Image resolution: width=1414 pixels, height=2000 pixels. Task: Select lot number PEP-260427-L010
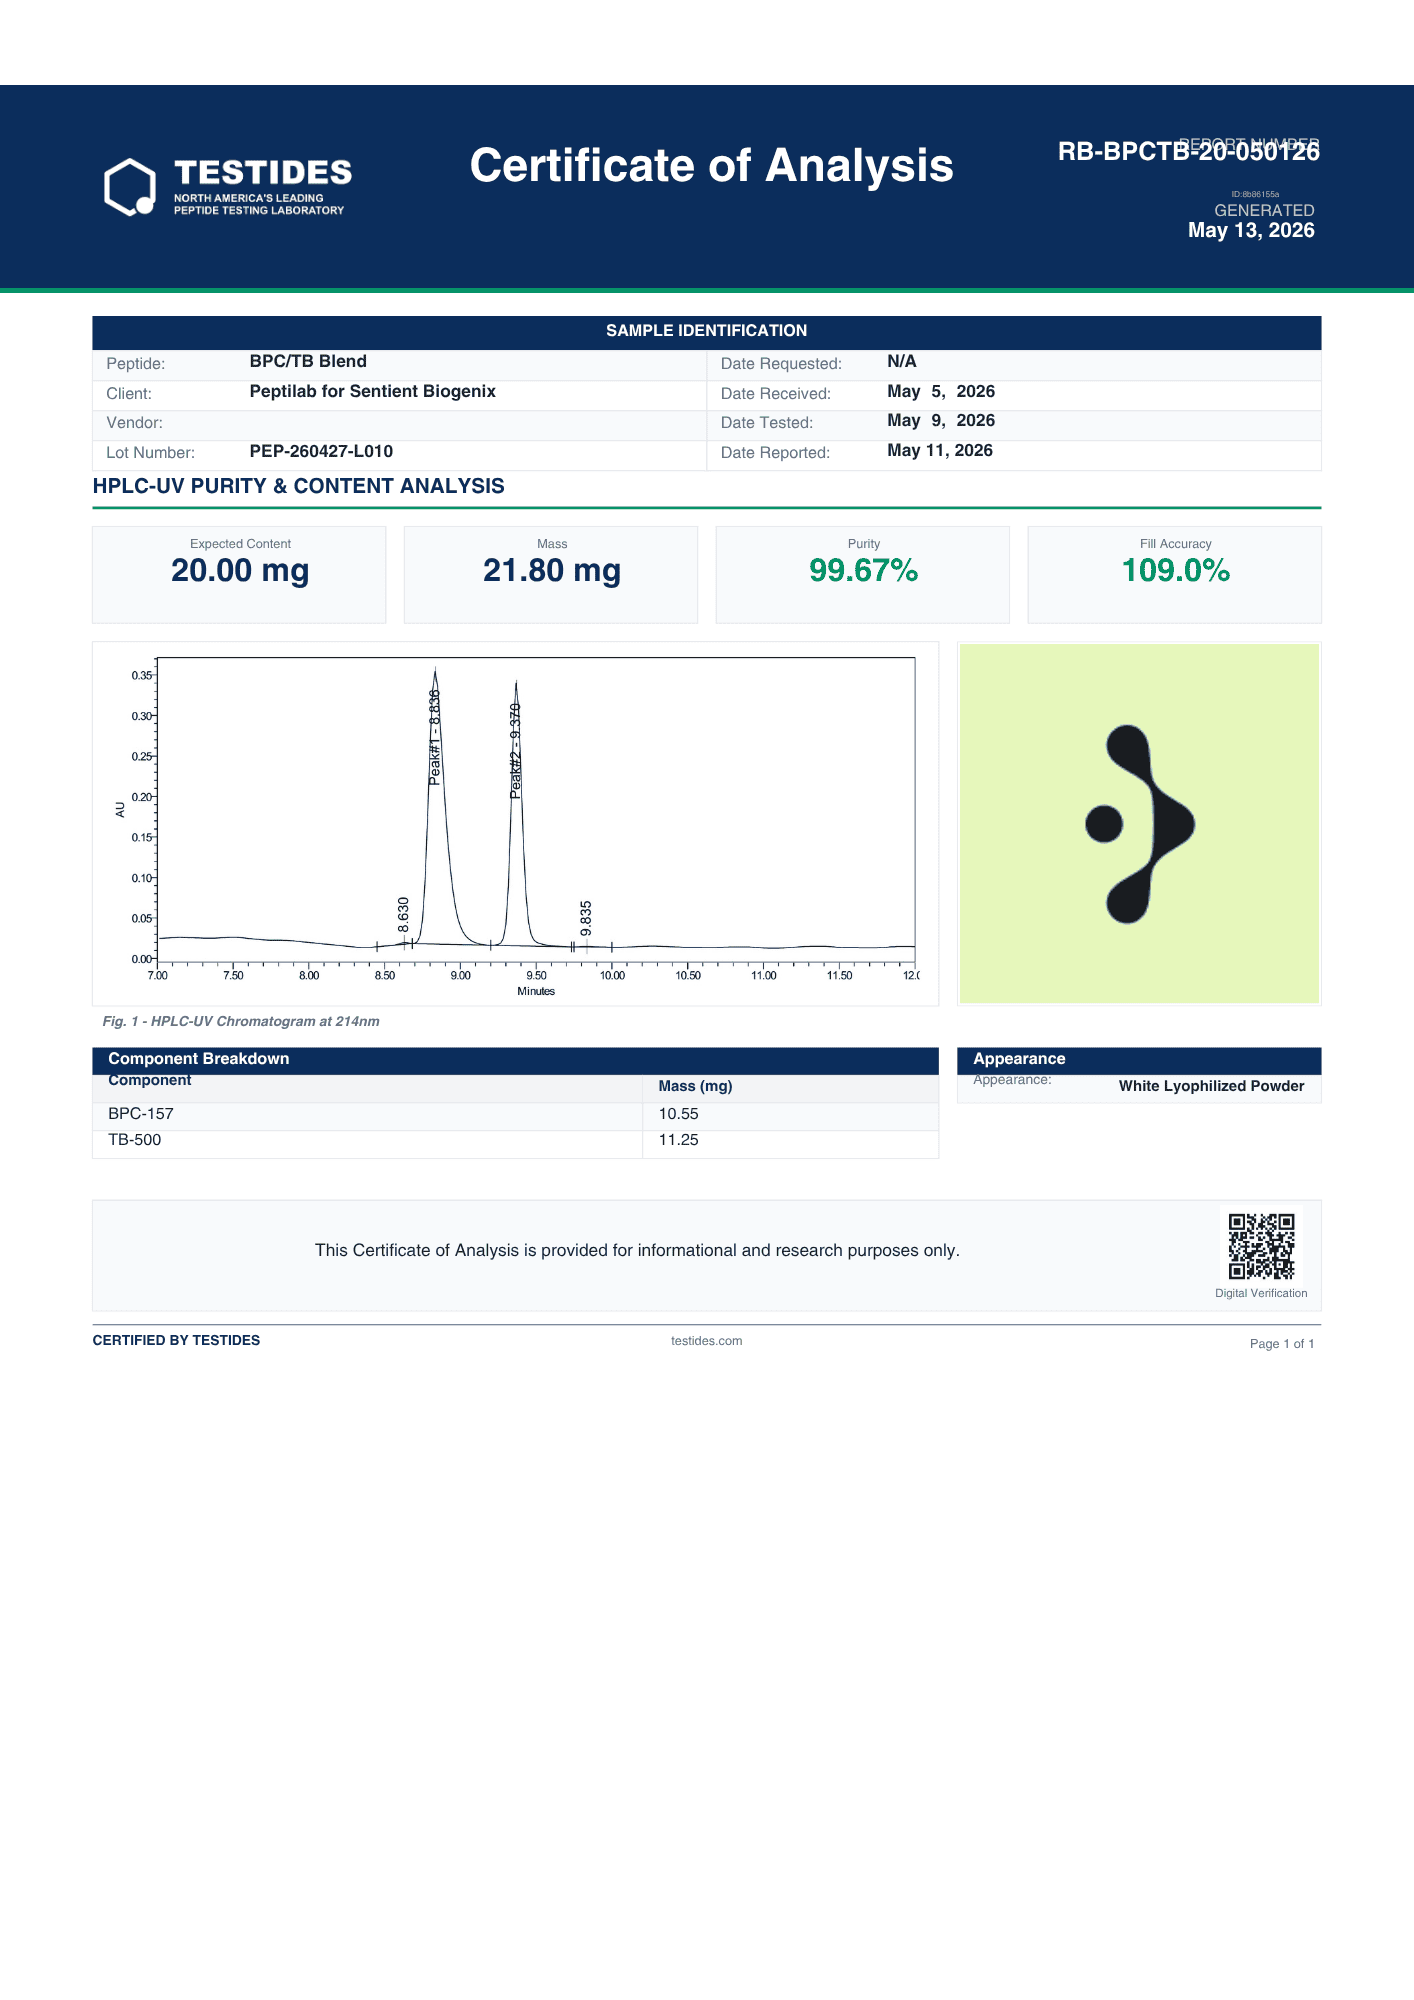point(321,451)
